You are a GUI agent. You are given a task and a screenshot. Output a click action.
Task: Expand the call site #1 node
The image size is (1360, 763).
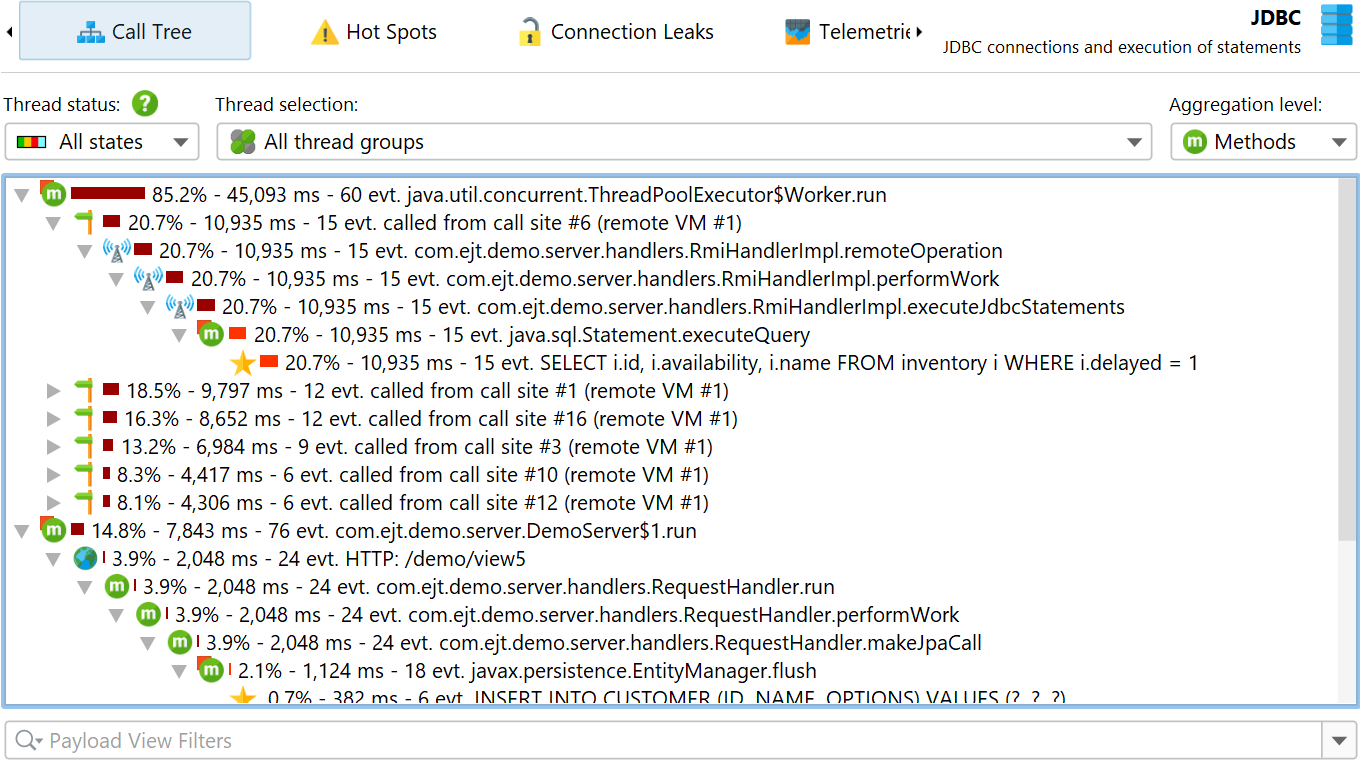[55, 391]
